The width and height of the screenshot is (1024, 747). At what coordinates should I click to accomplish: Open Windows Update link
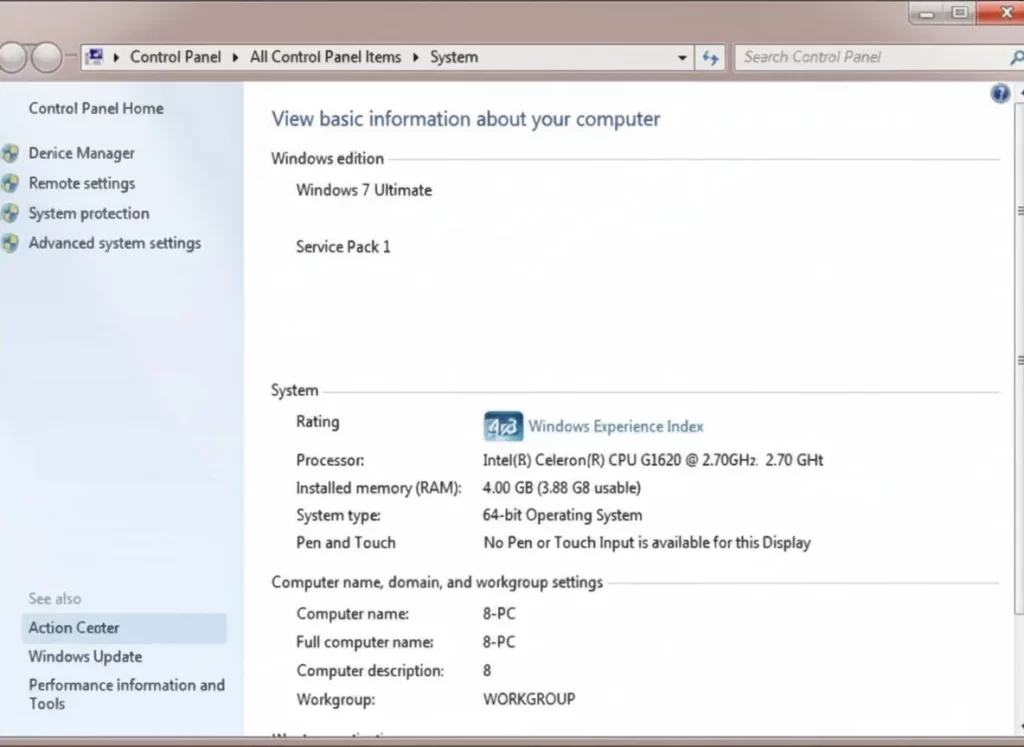(x=85, y=657)
